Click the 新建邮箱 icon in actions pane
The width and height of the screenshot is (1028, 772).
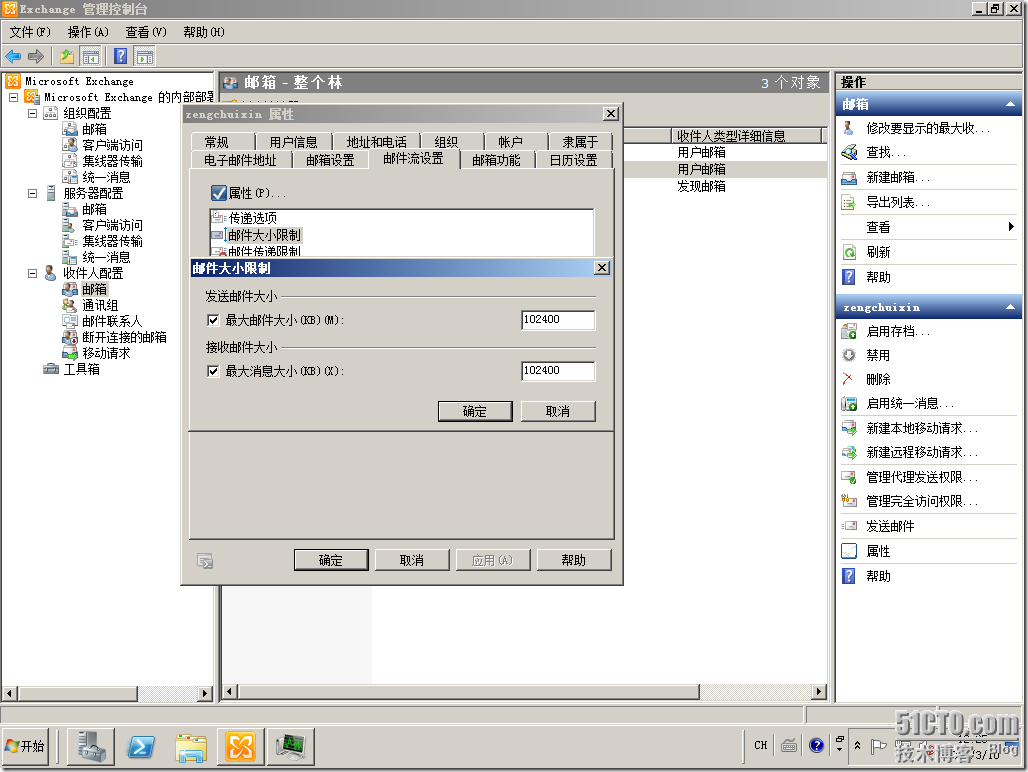pyautogui.click(x=849, y=178)
